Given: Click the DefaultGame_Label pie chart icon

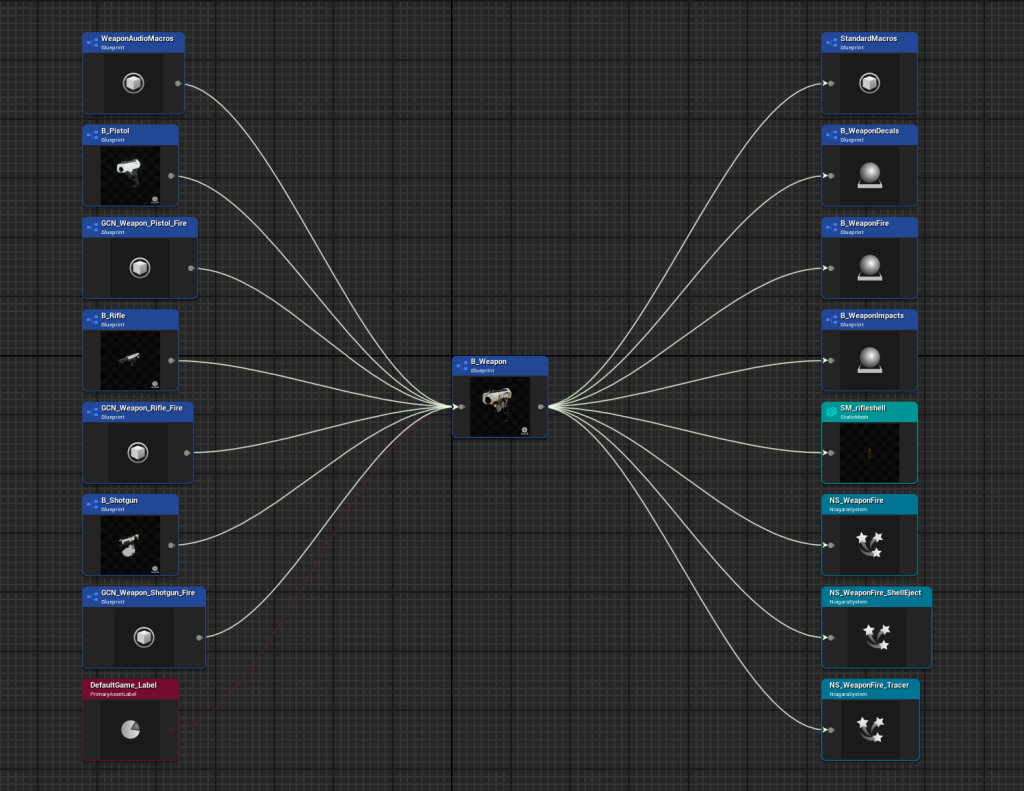Looking at the screenshot, I should pos(130,730).
